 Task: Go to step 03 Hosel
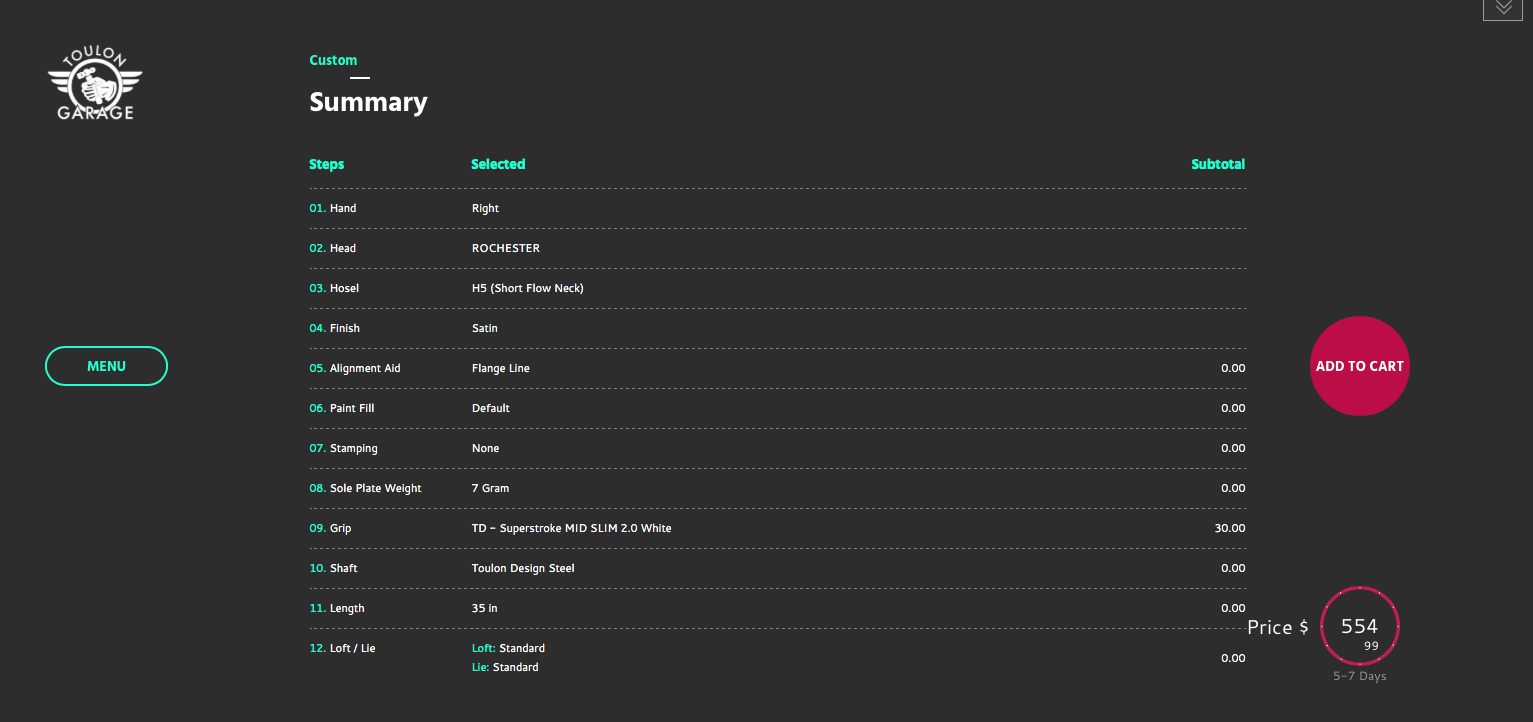click(334, 288)
